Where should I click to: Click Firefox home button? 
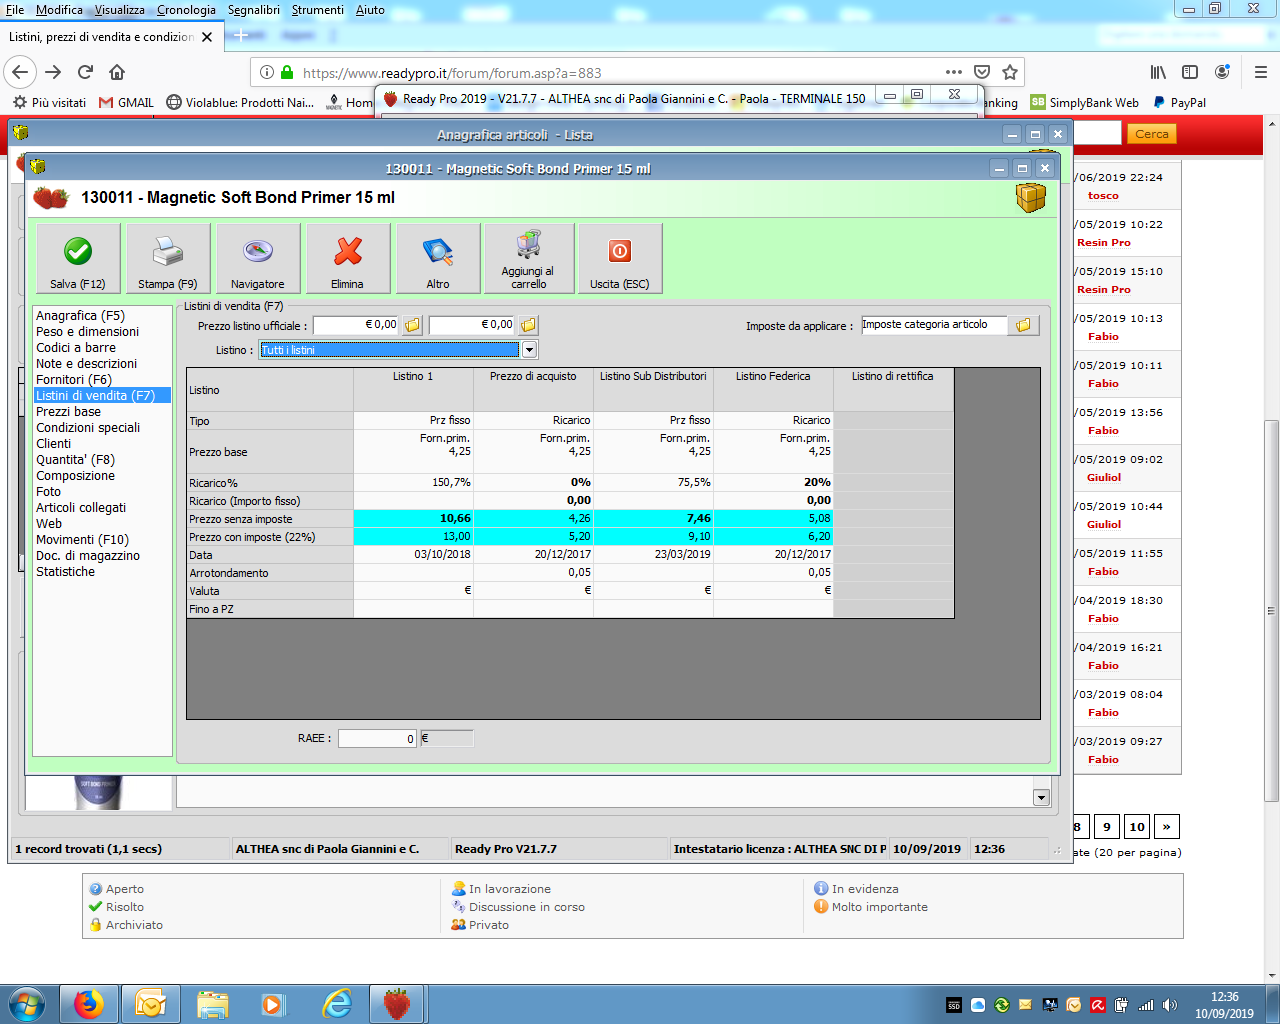tap(117, 72)
